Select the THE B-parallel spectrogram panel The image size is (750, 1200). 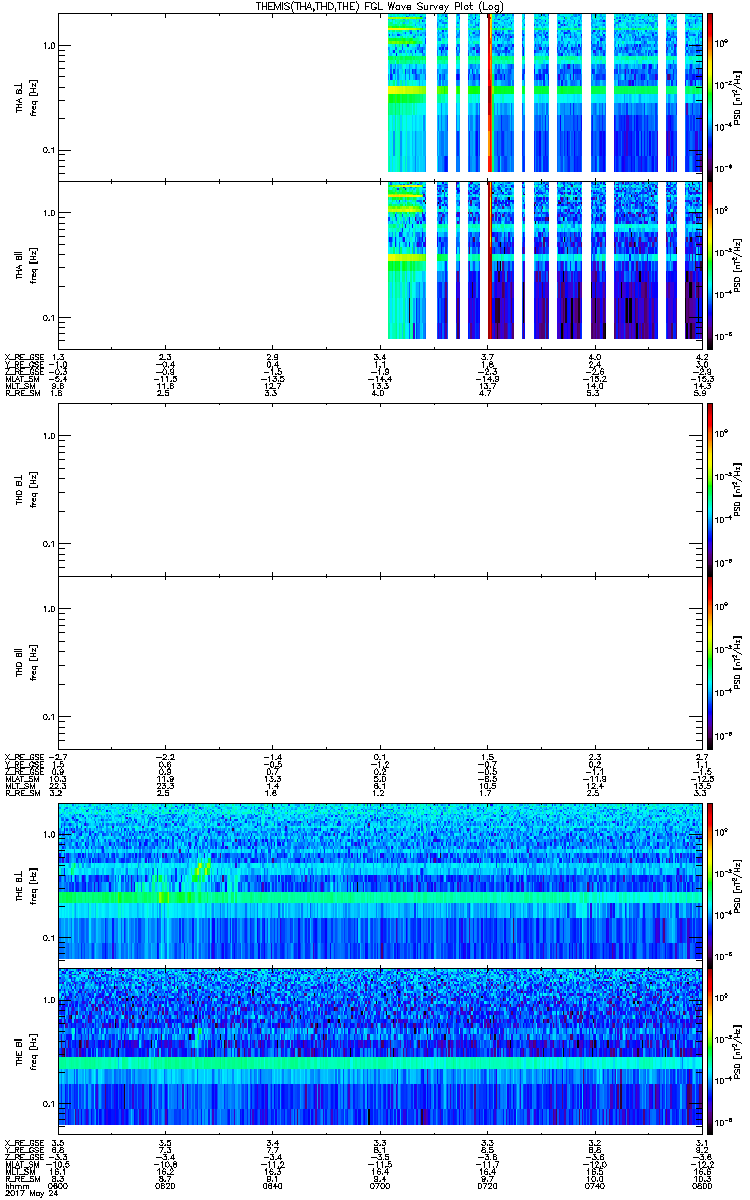click(380, 1049)
